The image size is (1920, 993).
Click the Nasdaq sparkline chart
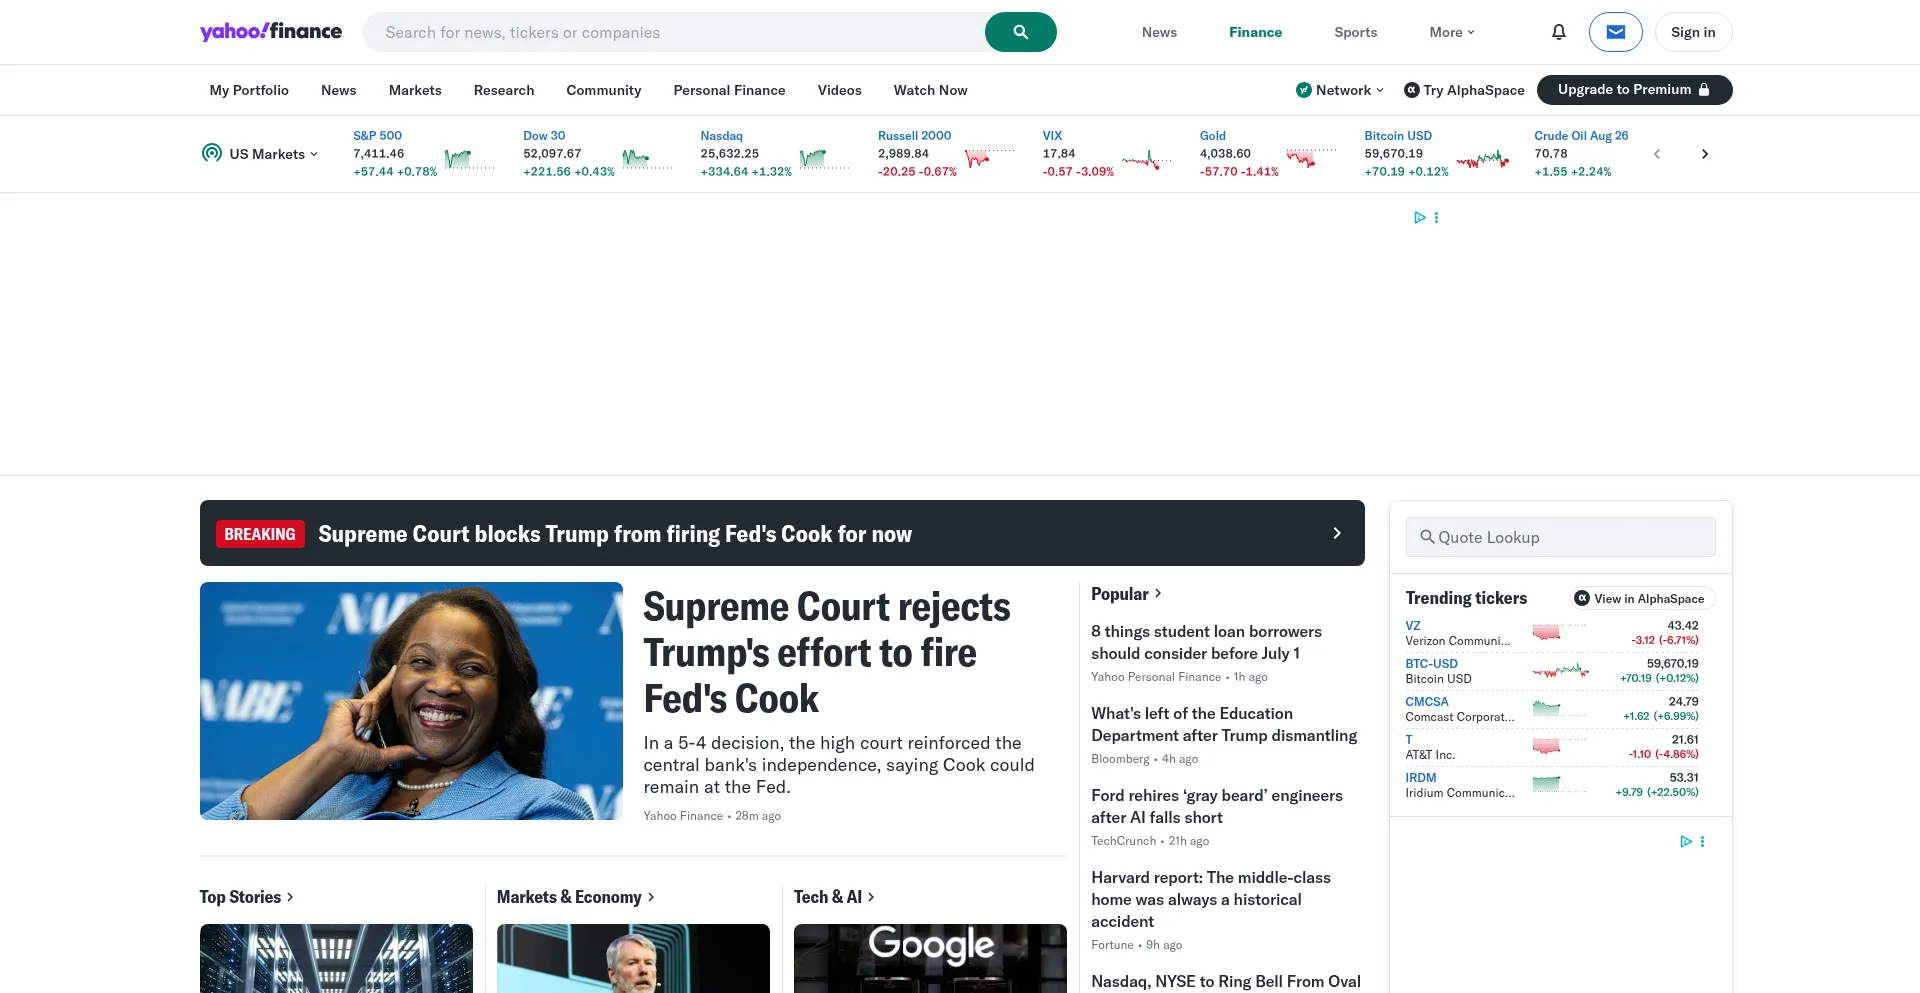824,159
